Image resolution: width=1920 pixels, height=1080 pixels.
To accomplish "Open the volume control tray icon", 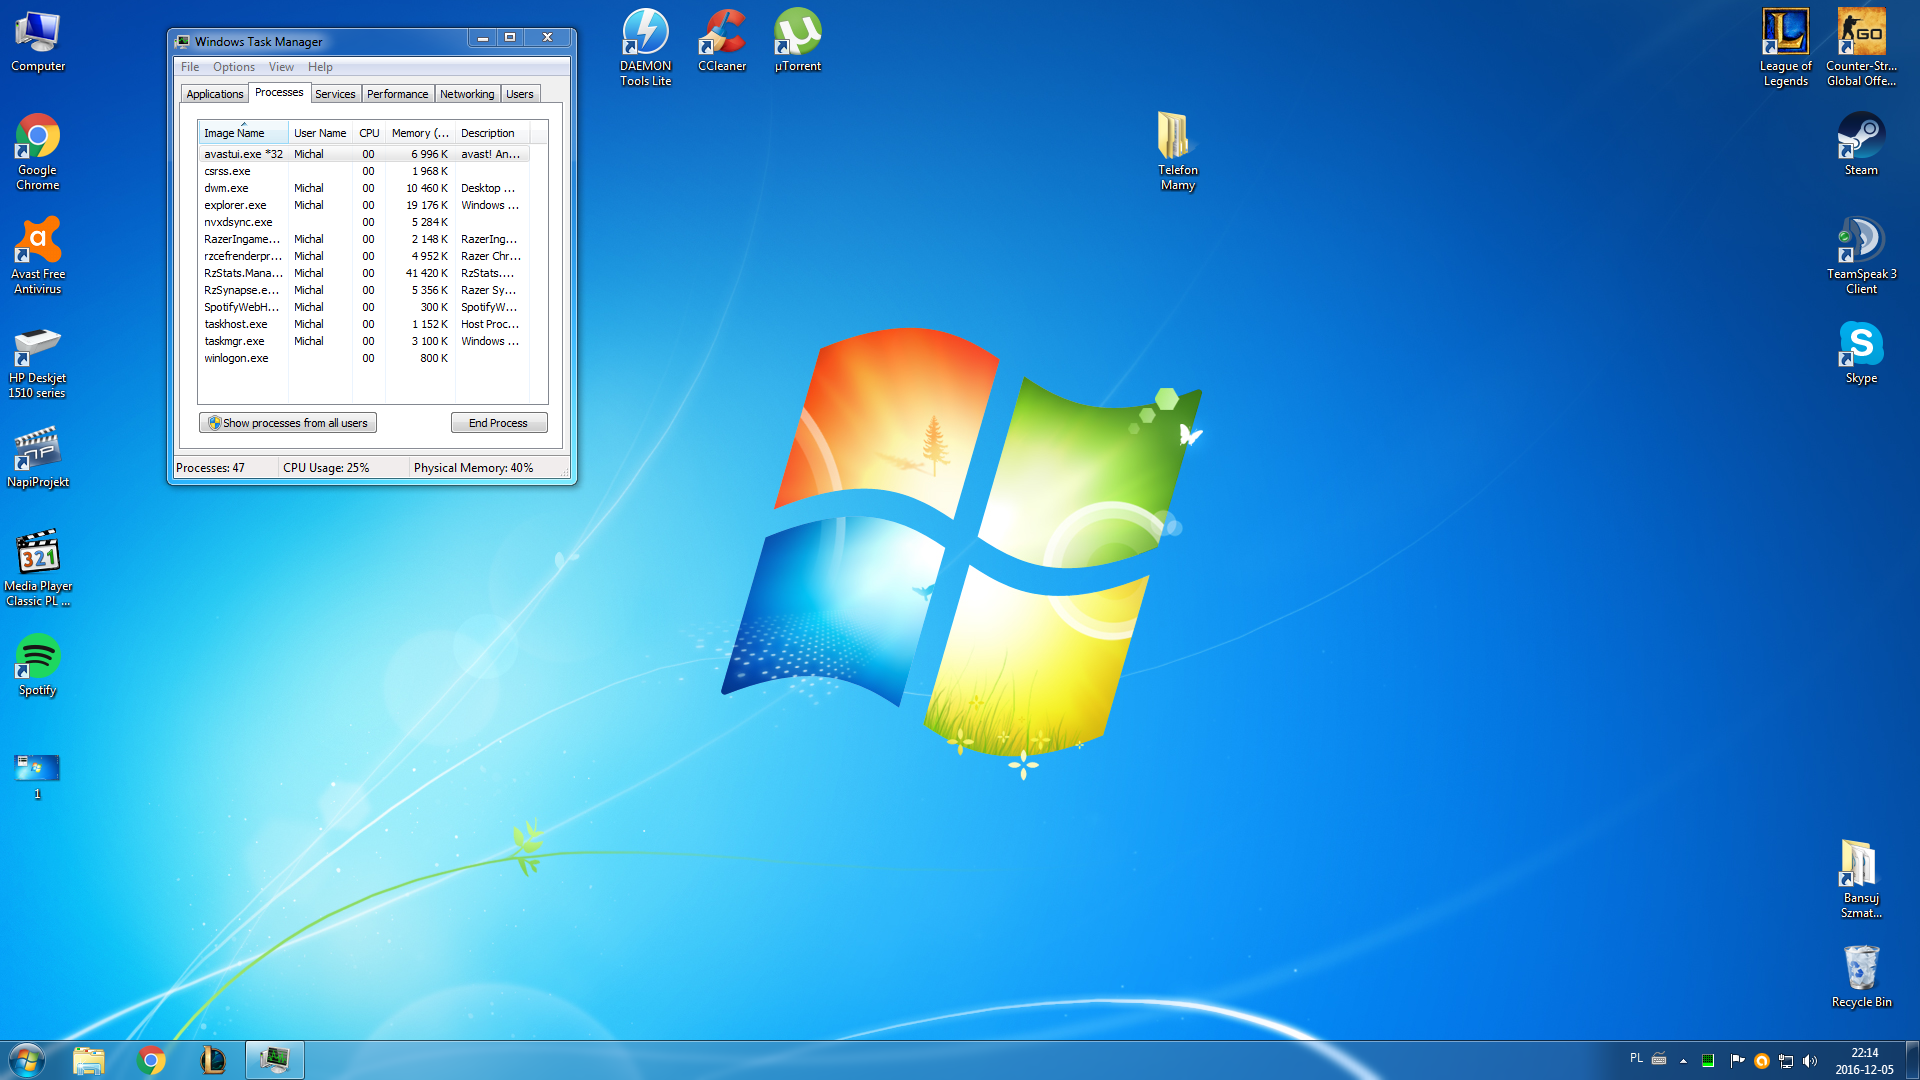I will (1810, 1061).
